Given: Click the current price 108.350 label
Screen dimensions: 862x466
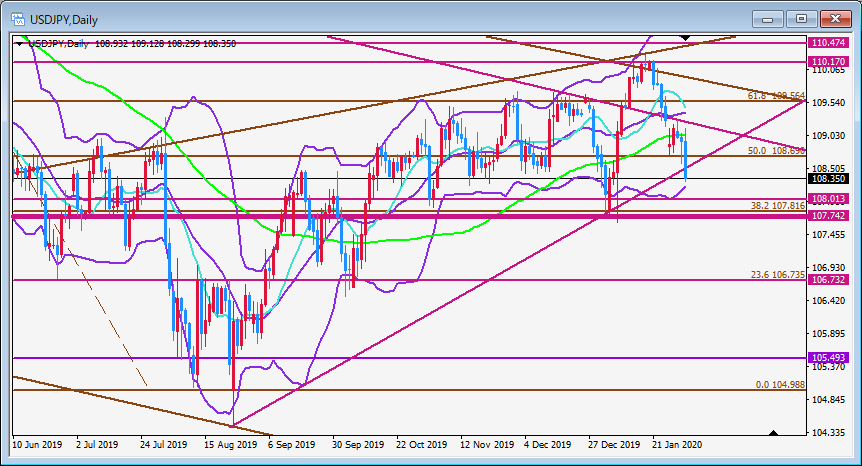Looking at the screenshot, I should tap(828, 179).
